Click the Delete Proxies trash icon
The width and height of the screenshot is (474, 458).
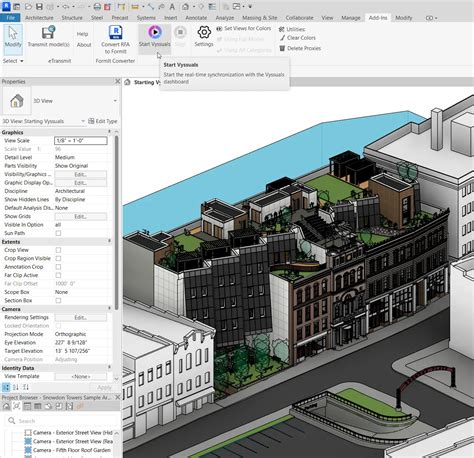pyautogui.click(x=282, y=48)
